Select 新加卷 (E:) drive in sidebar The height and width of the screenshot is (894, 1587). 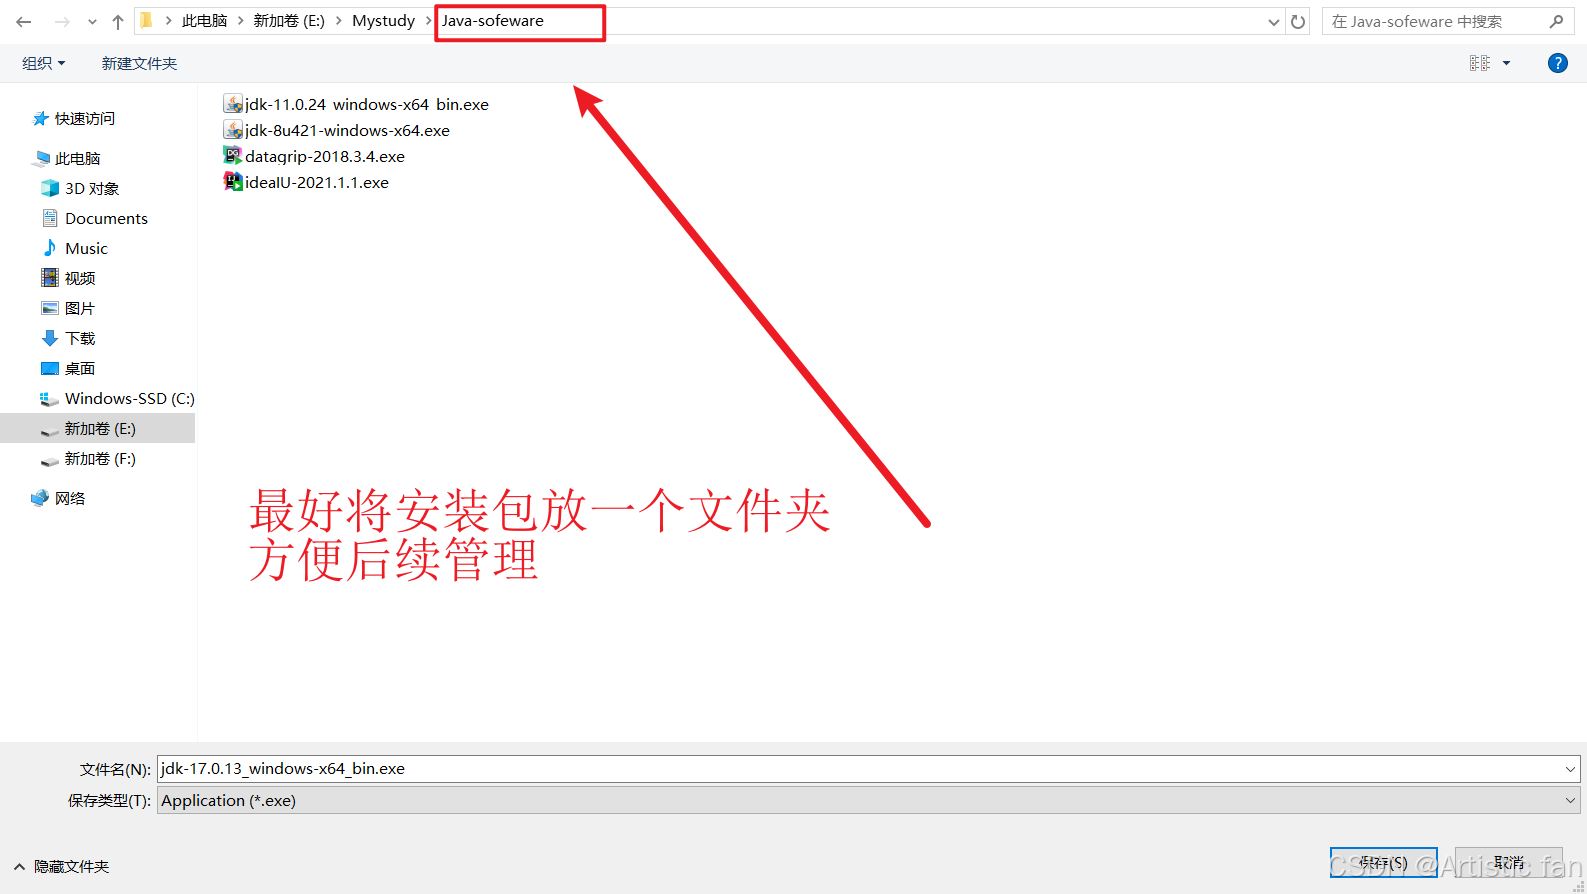tap(100, 428)
